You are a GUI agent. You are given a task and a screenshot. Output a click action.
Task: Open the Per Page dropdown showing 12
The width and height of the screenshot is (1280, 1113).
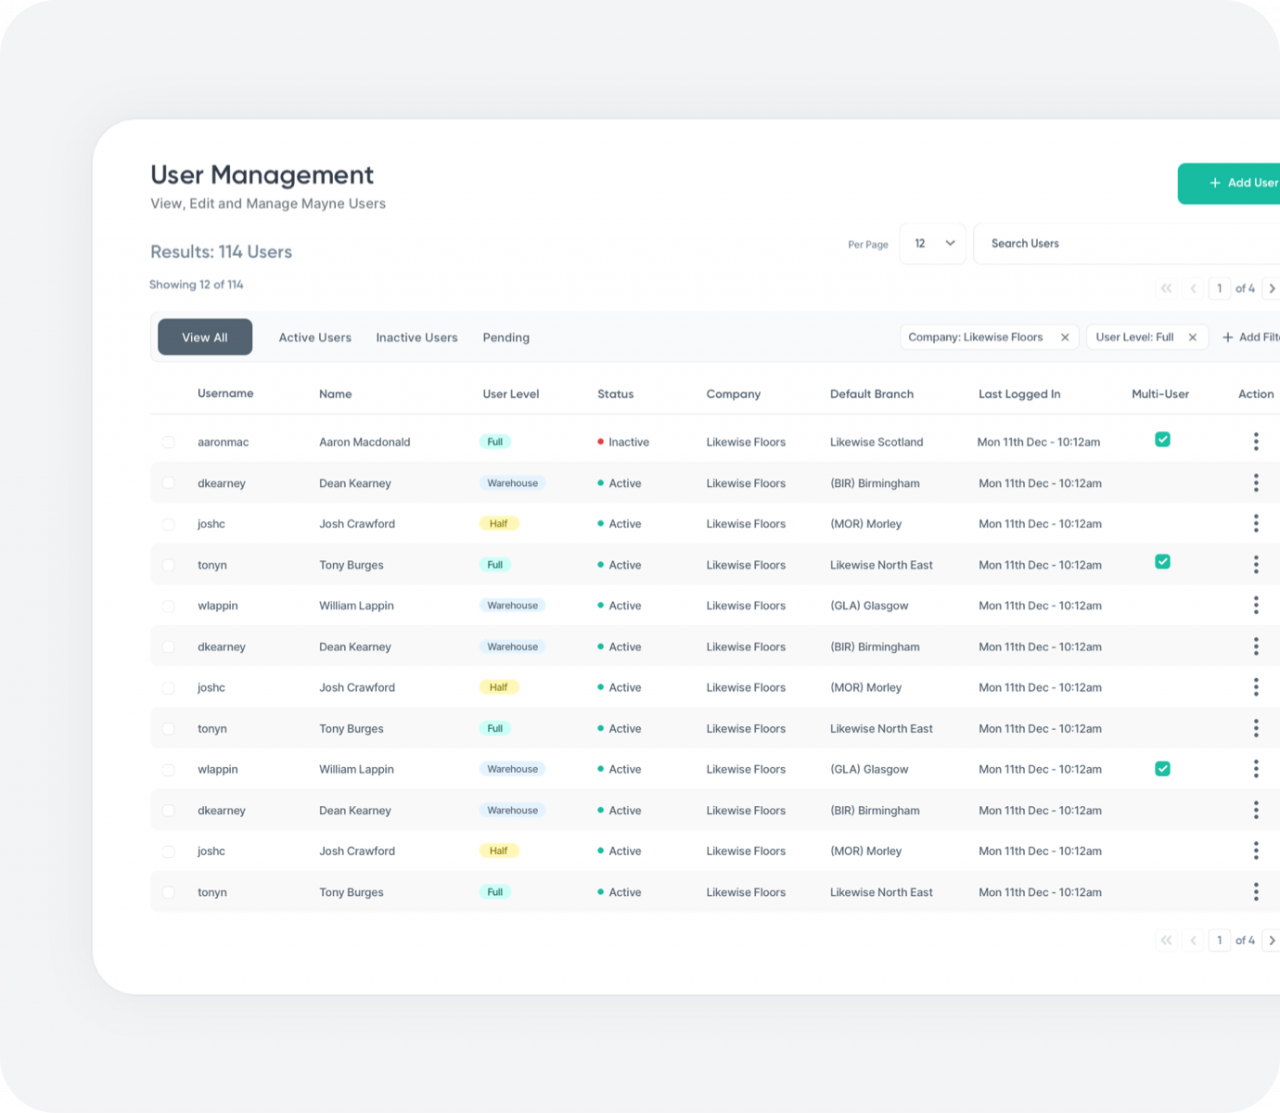[x=933, y=244]
